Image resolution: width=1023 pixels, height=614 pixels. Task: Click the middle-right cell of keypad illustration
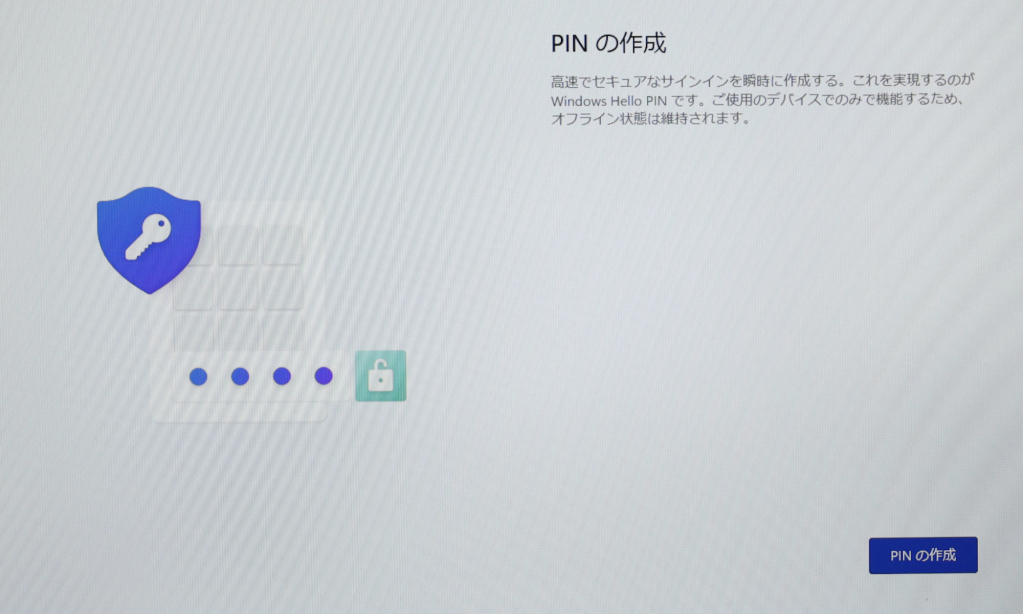(283, 290)
